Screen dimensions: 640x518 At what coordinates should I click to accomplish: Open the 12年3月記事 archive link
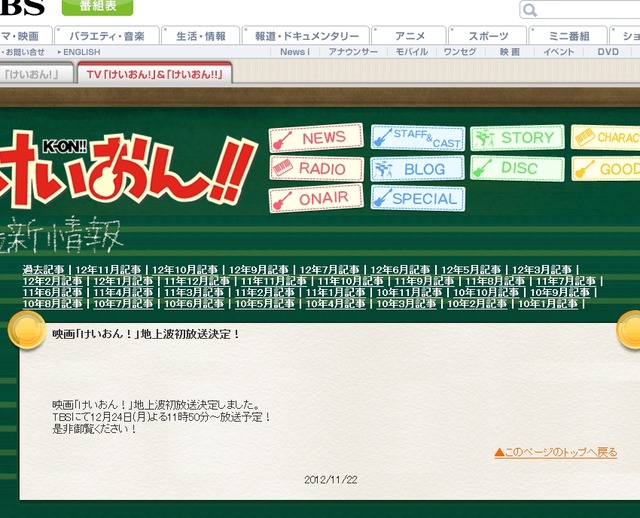click(542, 270)
